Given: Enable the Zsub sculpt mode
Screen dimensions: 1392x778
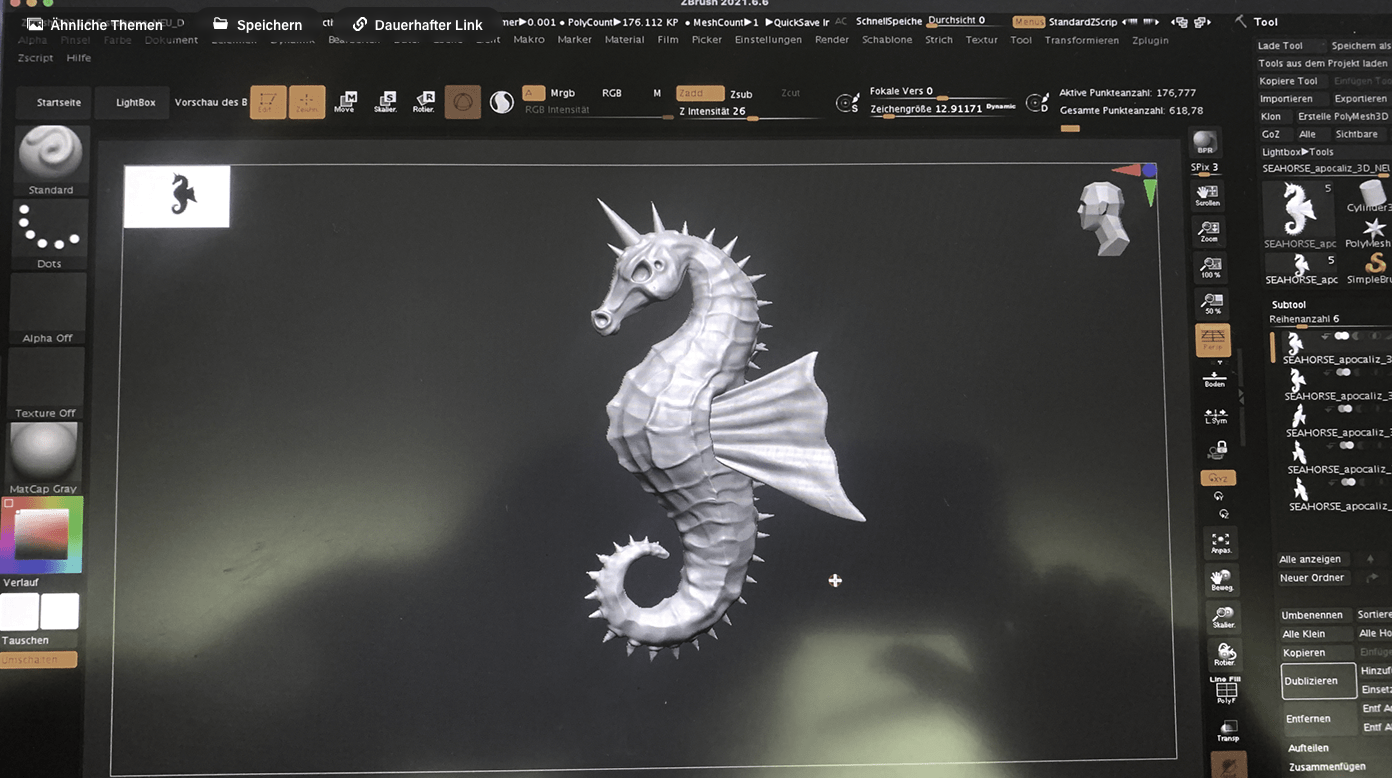Looking at the screenshot, I should [741, 94].
